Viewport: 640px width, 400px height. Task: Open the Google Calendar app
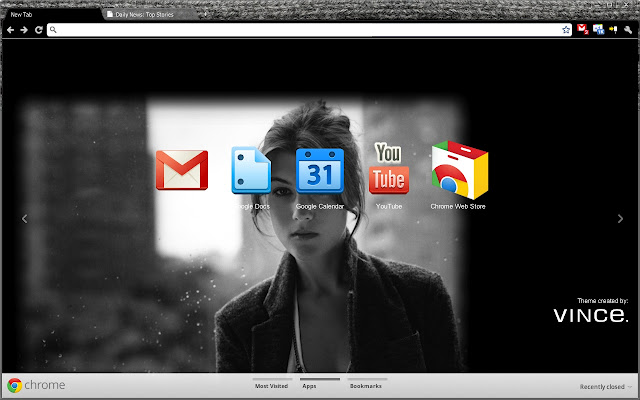click(319, 170)
